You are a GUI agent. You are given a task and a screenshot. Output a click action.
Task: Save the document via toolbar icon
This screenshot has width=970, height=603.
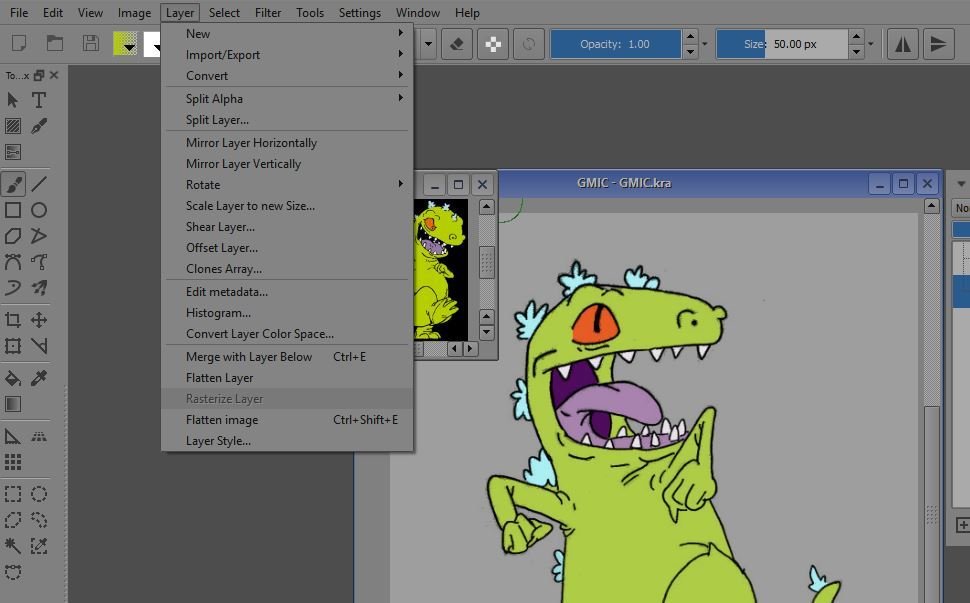point(91,43)
